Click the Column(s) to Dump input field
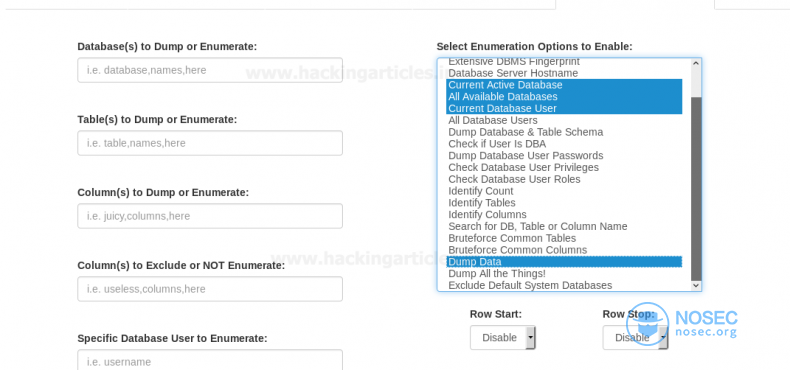 [210, 216]
